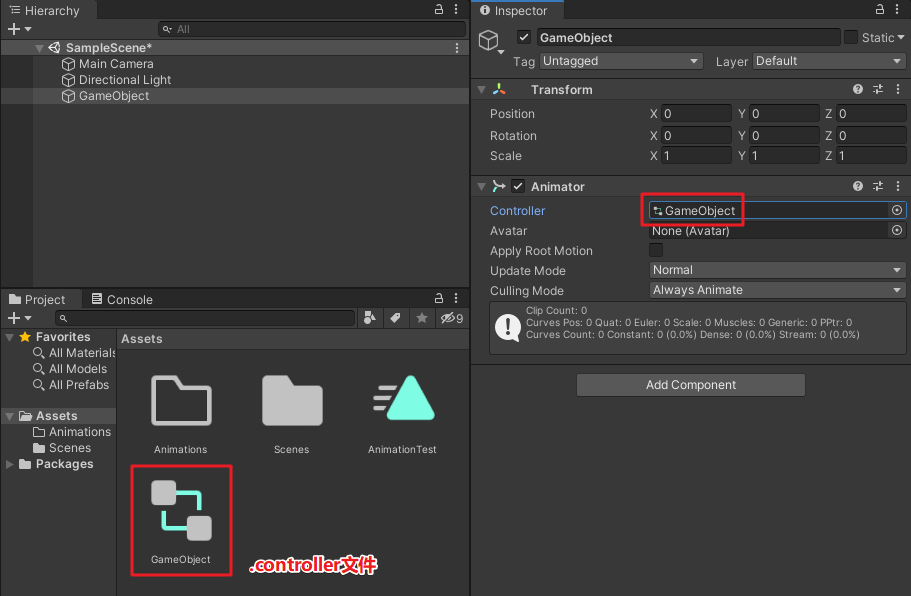Click the search by label icon
Viewport: 911px width, 596px height.
396,318
